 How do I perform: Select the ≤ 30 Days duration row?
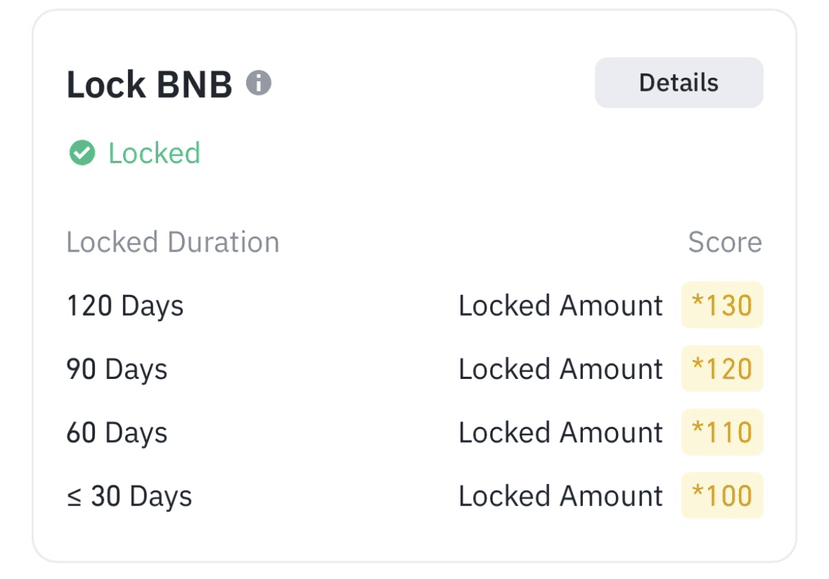click(129, 496)
